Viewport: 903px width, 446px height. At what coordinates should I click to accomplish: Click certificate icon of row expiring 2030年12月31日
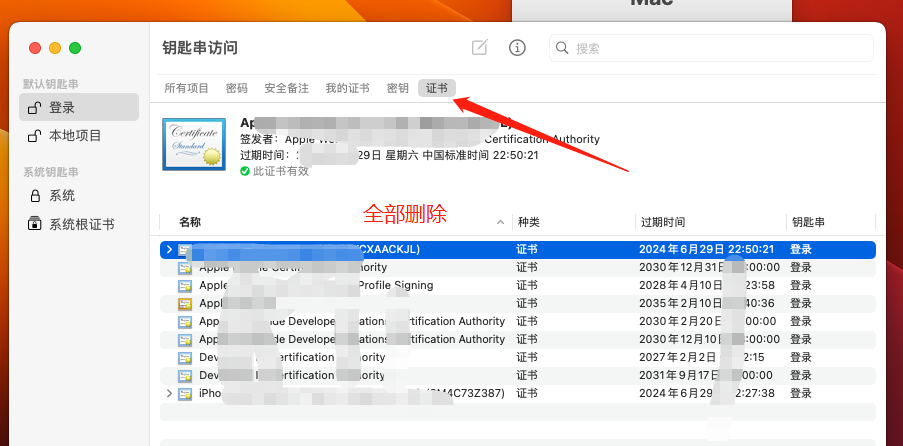[x=185, y=268]
